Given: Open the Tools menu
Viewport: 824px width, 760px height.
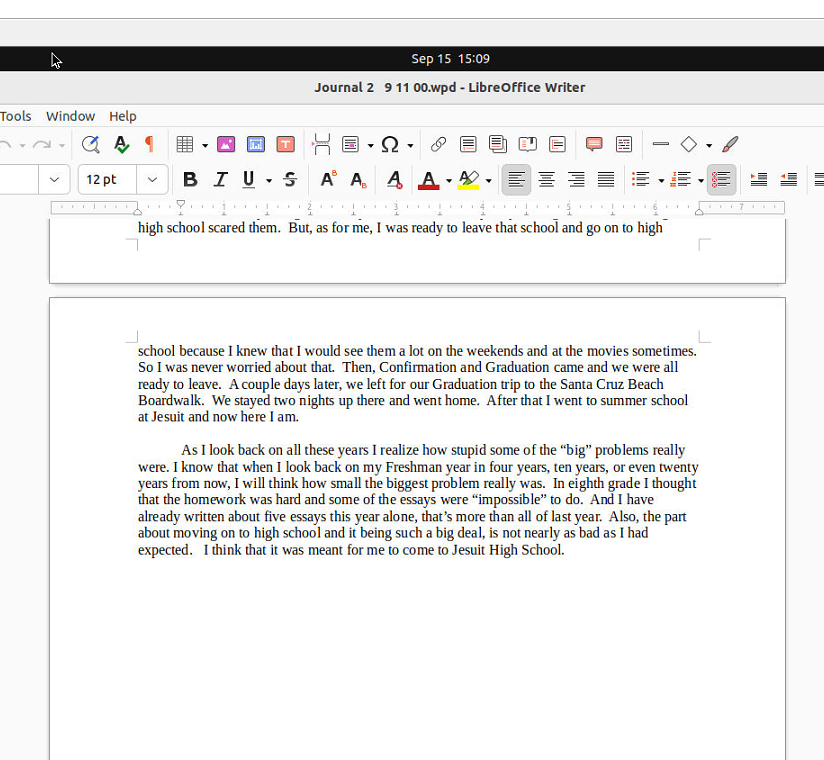Looking at the screenshot, I should click(15, 116).
